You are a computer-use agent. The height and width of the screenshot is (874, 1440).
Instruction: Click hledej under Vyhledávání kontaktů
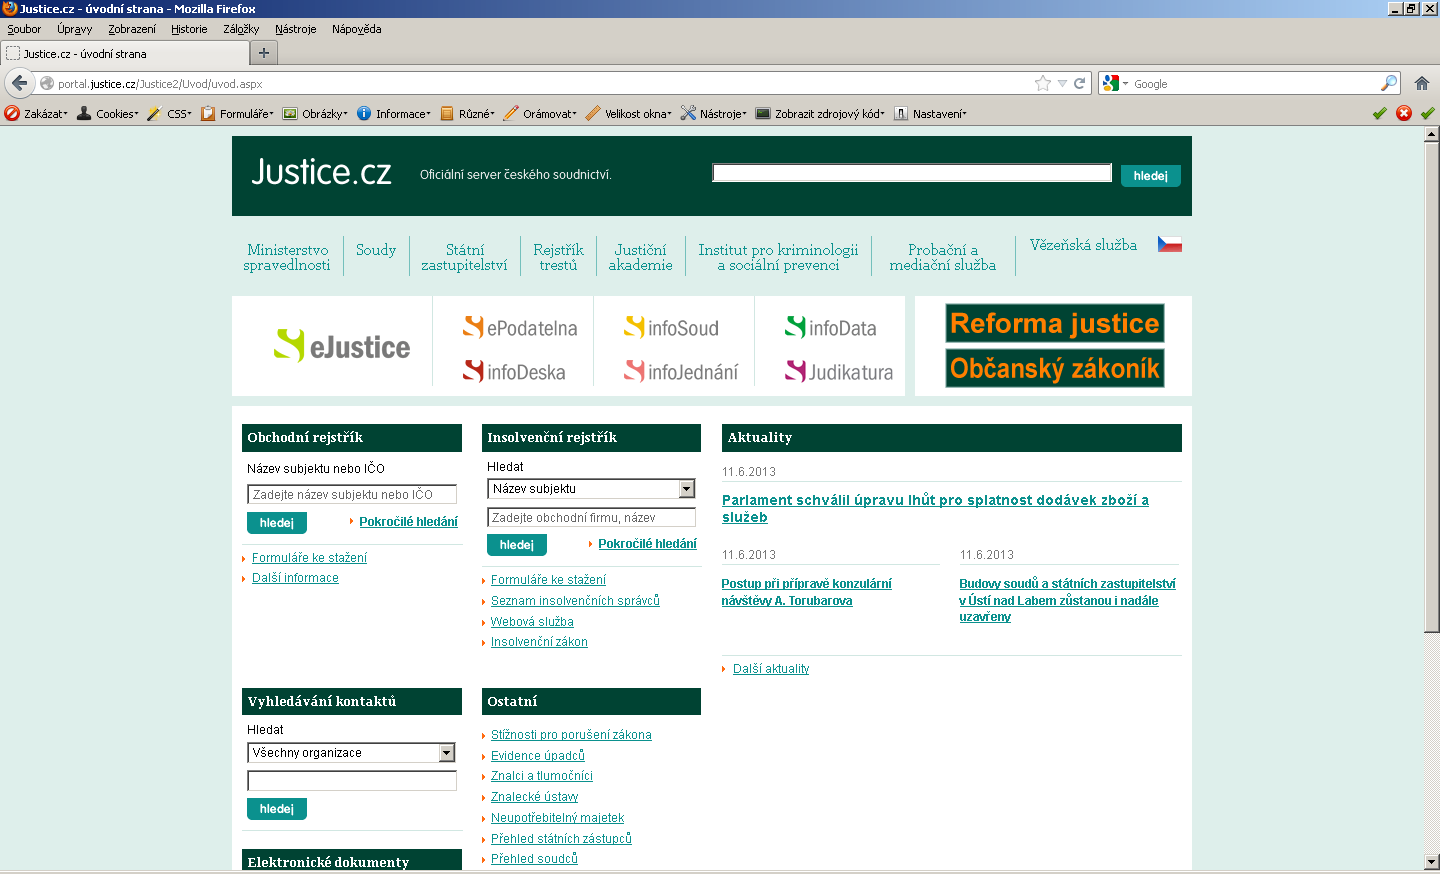click(277, 809)
